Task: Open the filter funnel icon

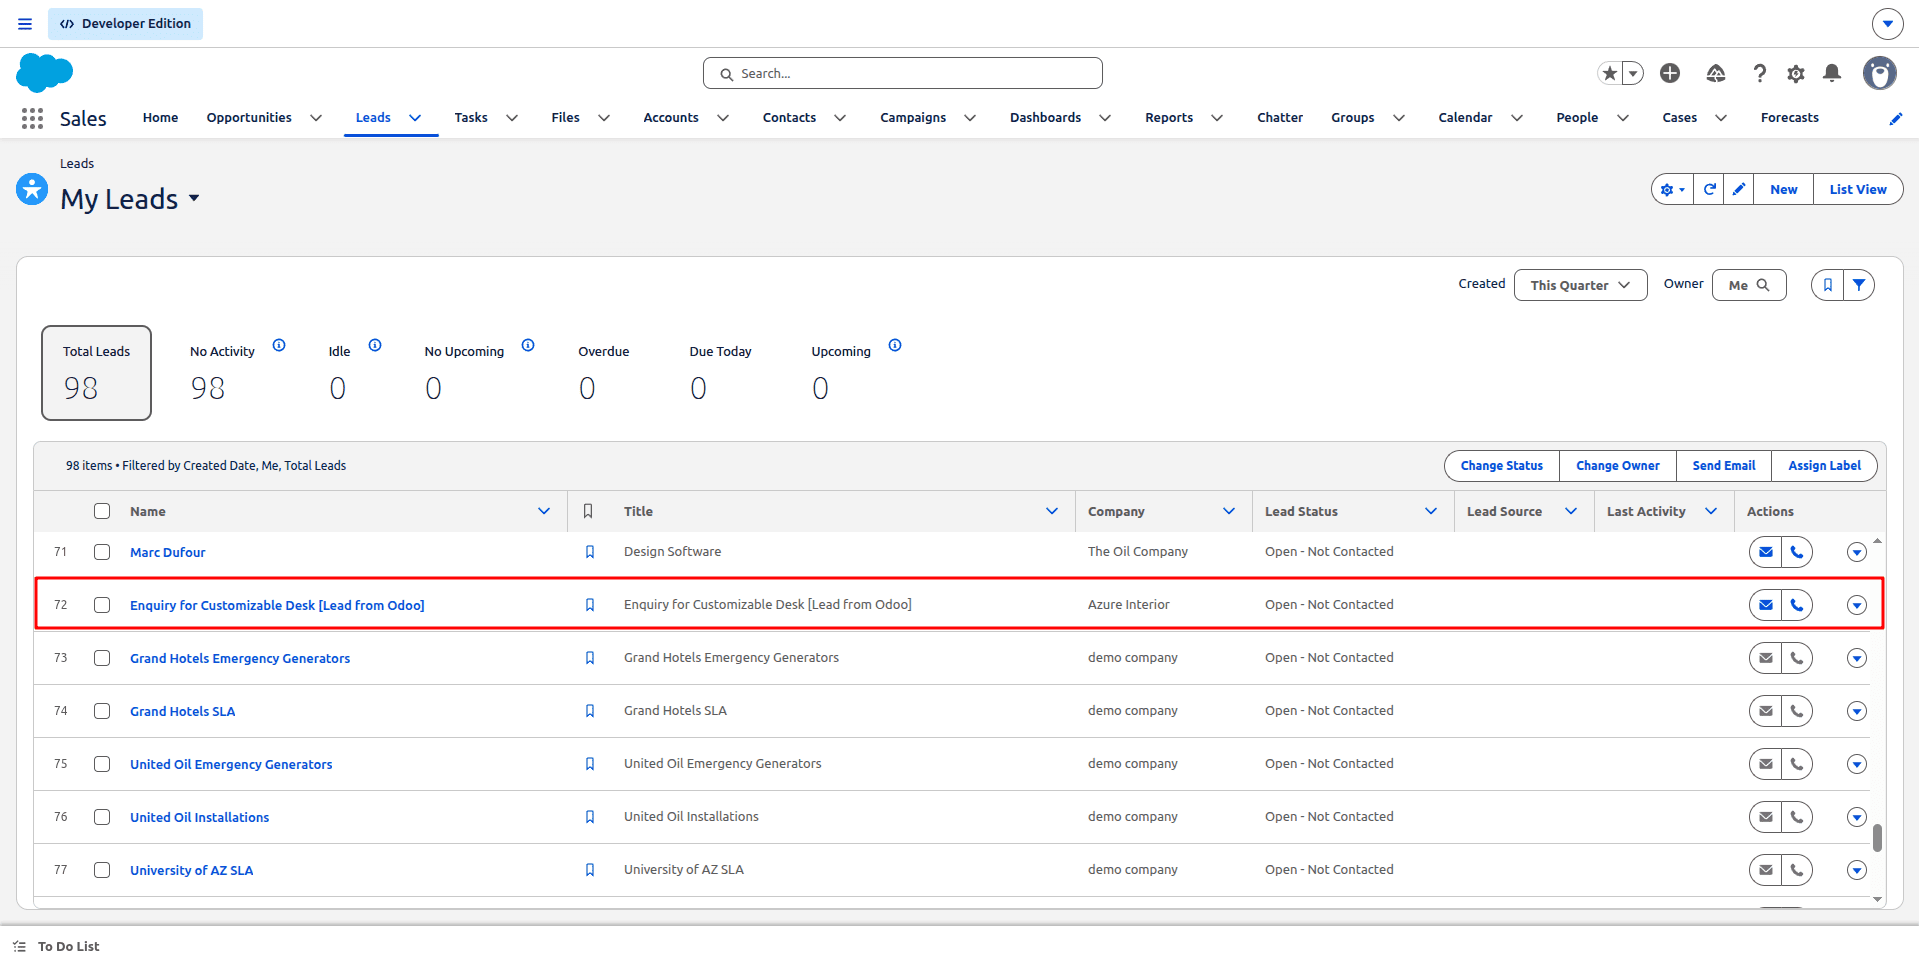Action: (x=1859, y=285)
